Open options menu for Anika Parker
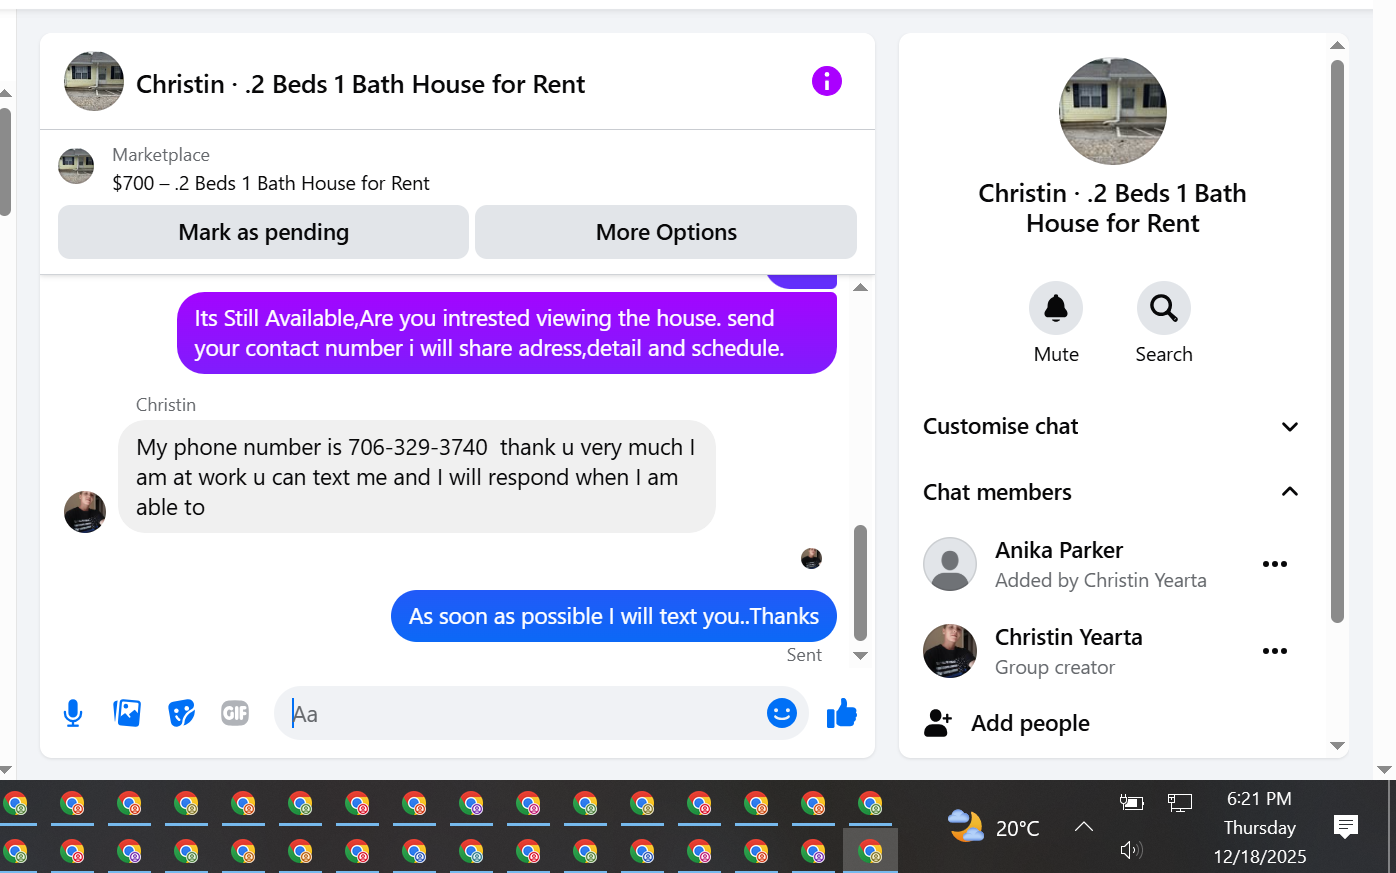1396x873 pixels. 1275,564
